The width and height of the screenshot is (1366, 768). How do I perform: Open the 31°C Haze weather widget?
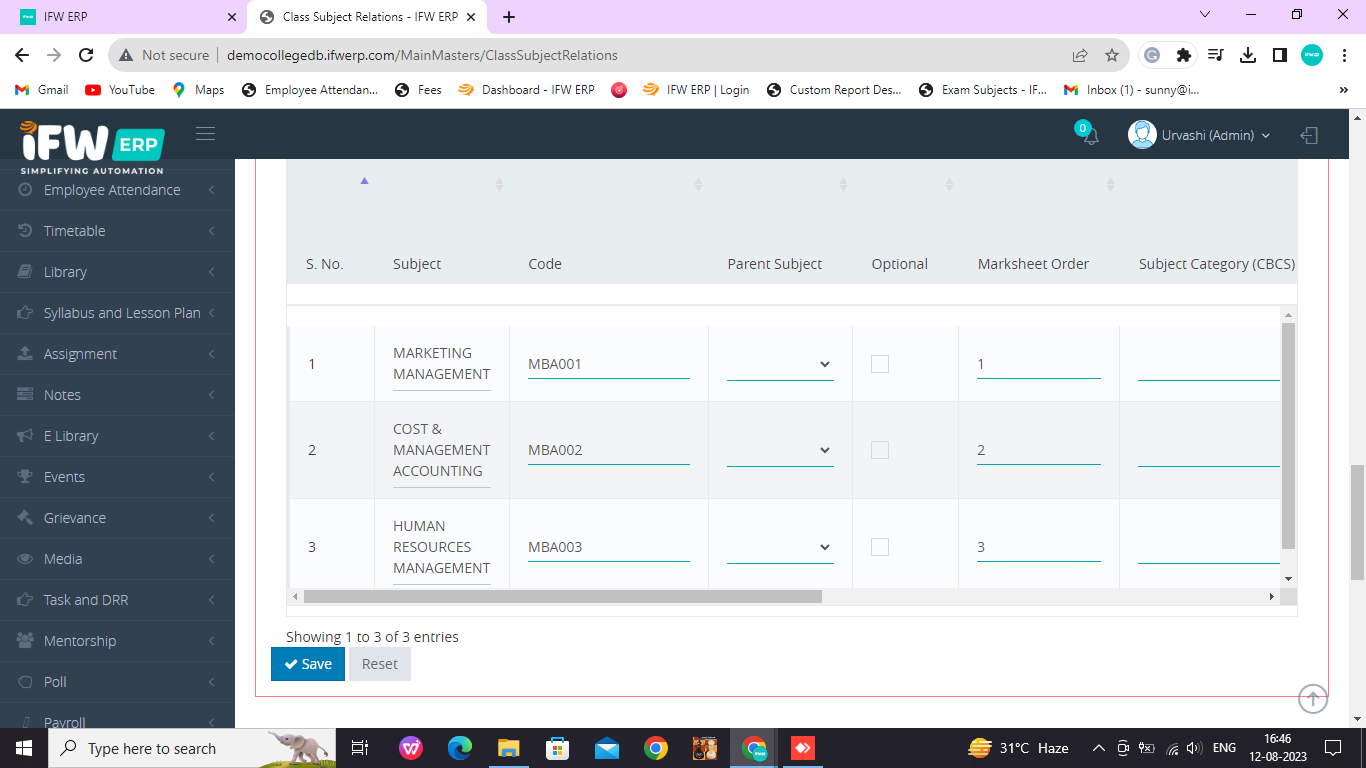pyautogui.click(x=1019, y=748)
